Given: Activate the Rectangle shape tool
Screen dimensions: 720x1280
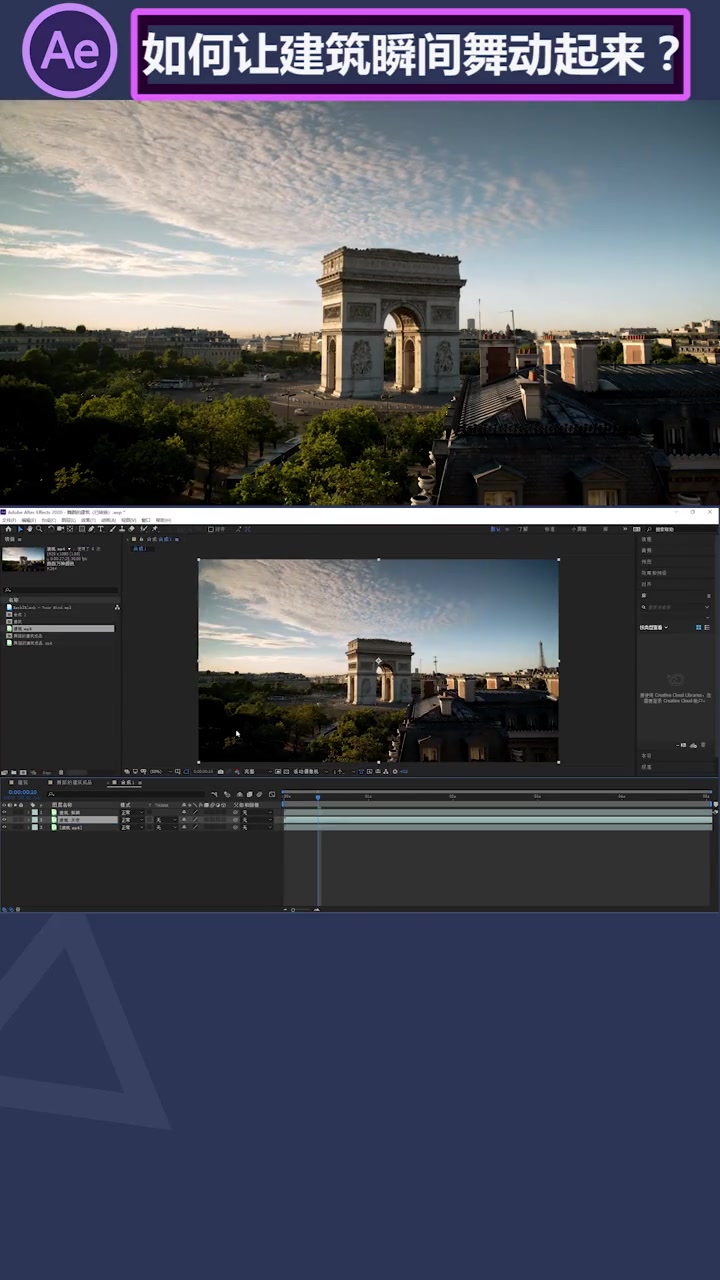Looking at the screenshot, I should pyautogui.click(x=81, y=529).
